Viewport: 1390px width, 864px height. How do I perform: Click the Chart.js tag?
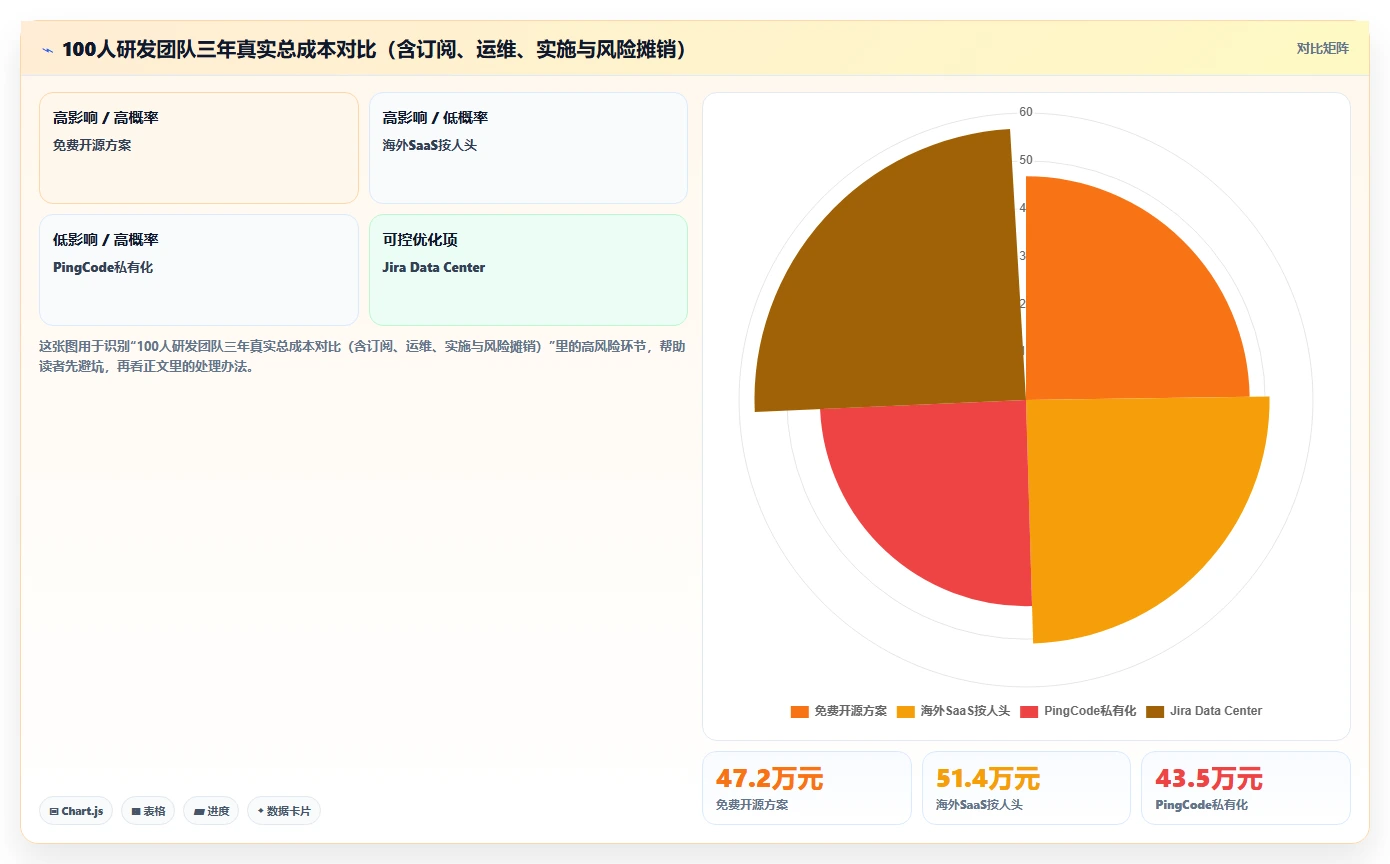coord(76,811)
